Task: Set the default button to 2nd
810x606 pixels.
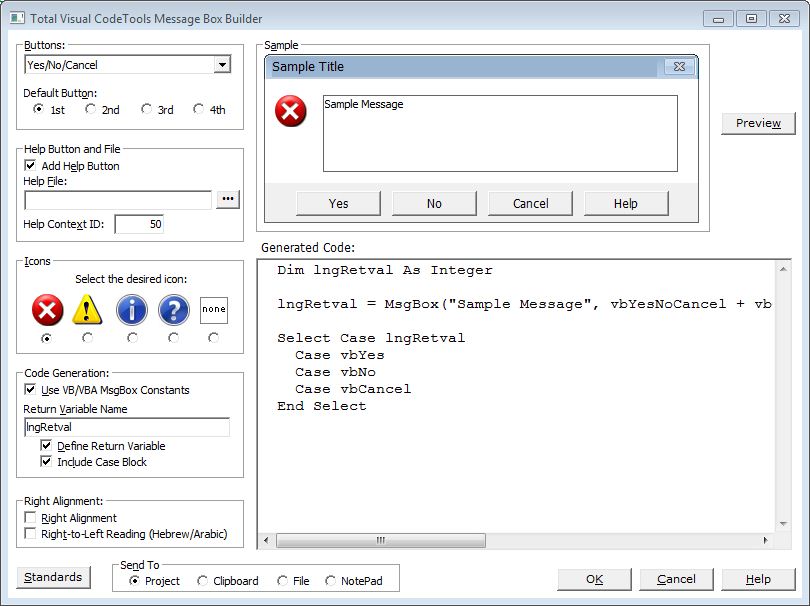Action: coord(91,110)
